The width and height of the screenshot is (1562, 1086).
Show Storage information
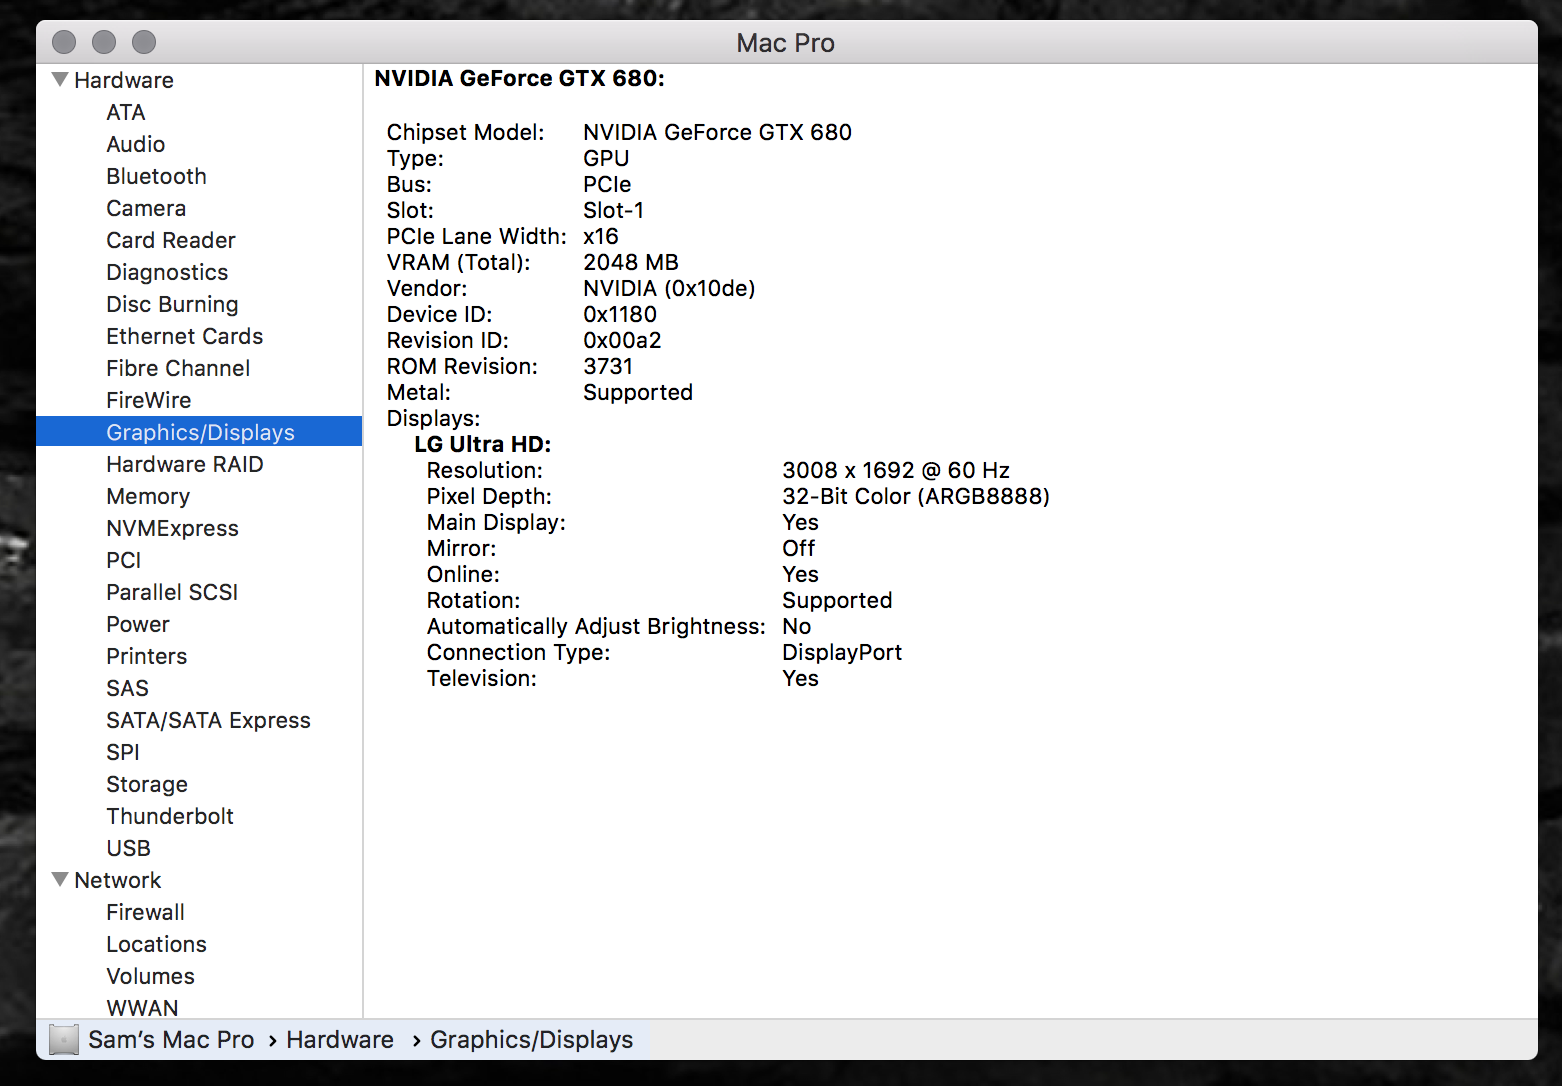[147, 784]
